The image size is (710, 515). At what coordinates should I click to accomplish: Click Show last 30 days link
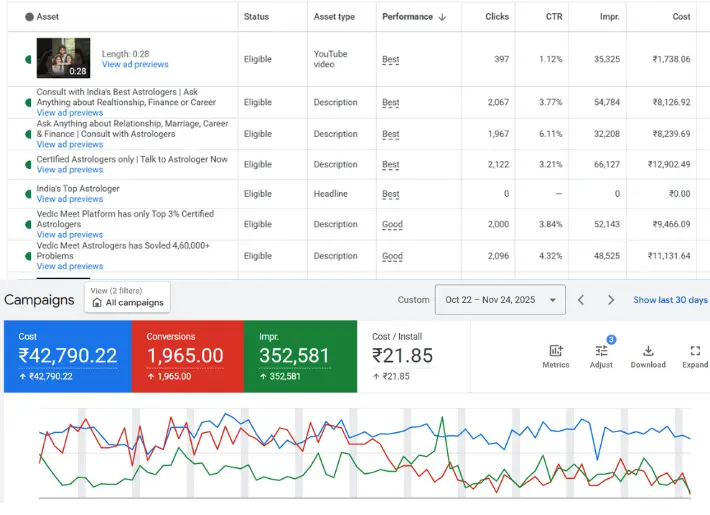(x=670, y=300)
